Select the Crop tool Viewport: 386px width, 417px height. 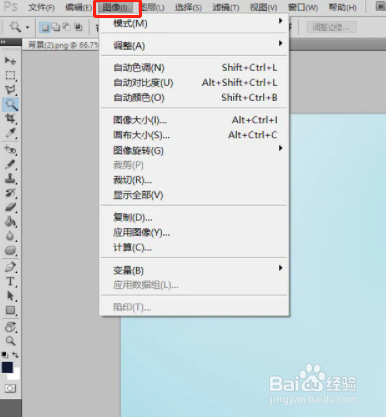coord(10,119)
